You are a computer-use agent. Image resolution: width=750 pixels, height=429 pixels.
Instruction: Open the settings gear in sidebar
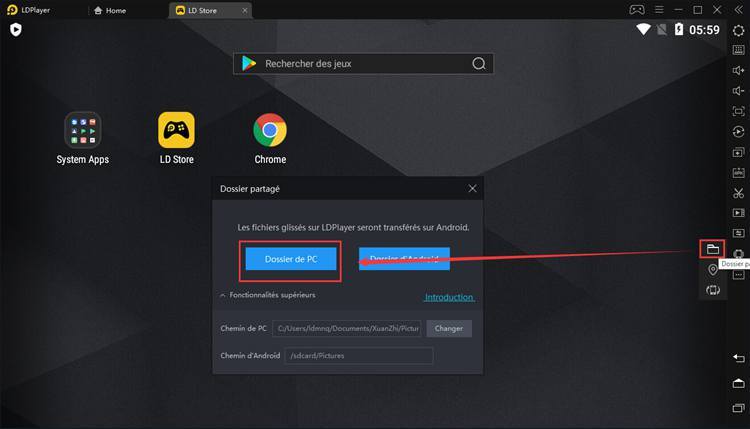tap(739, 30)
